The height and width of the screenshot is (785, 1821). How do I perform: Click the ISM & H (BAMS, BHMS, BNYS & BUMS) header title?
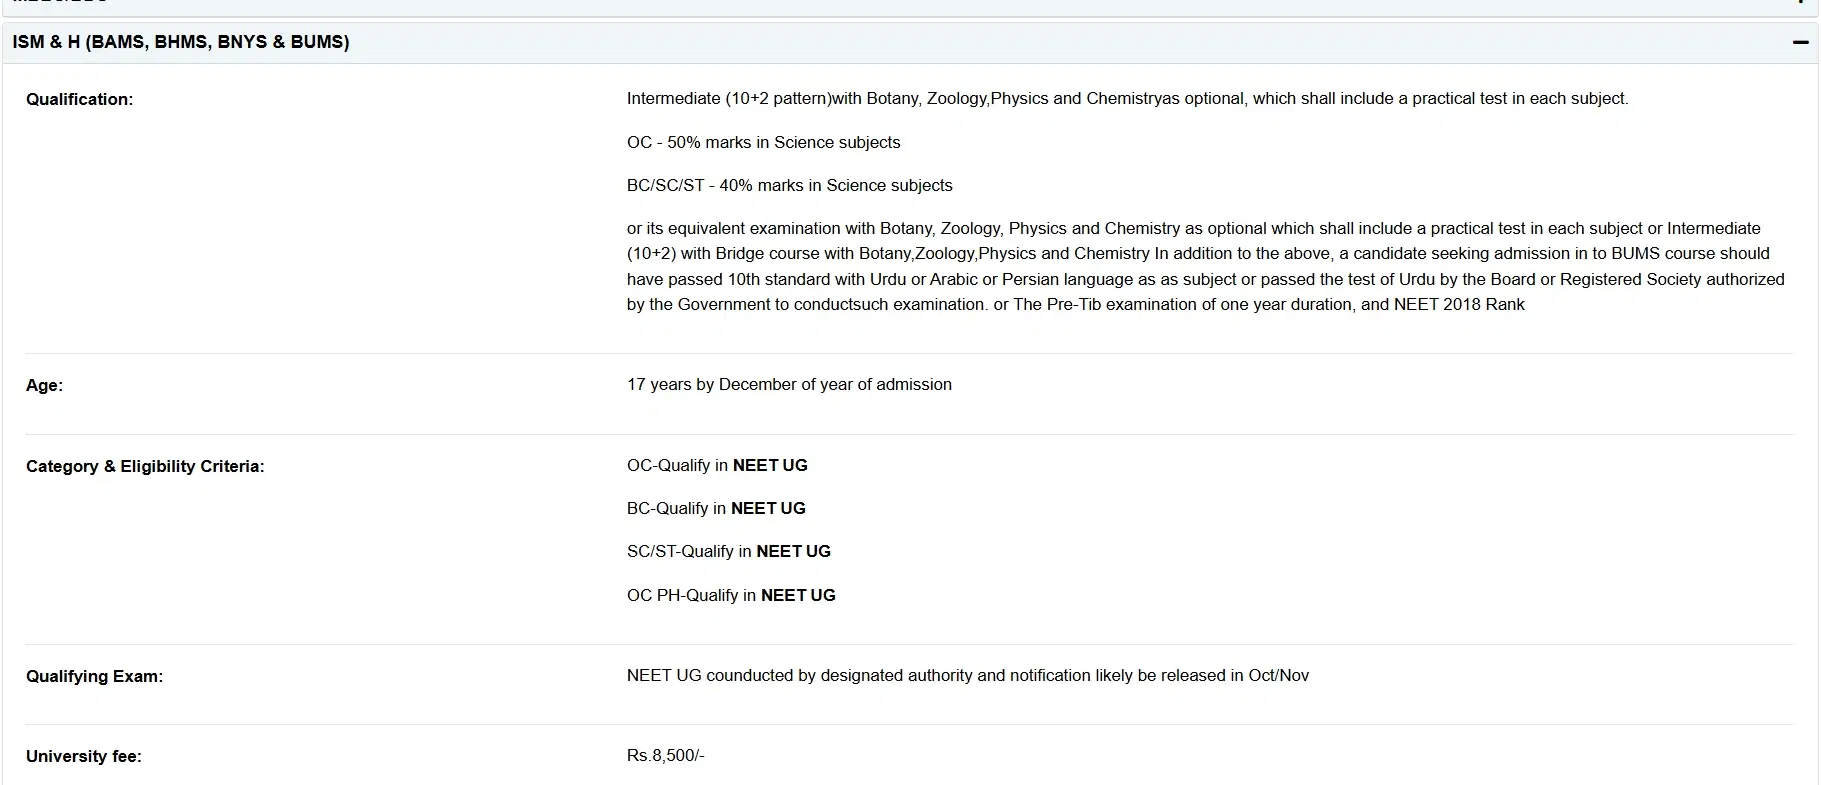[181, 42]
